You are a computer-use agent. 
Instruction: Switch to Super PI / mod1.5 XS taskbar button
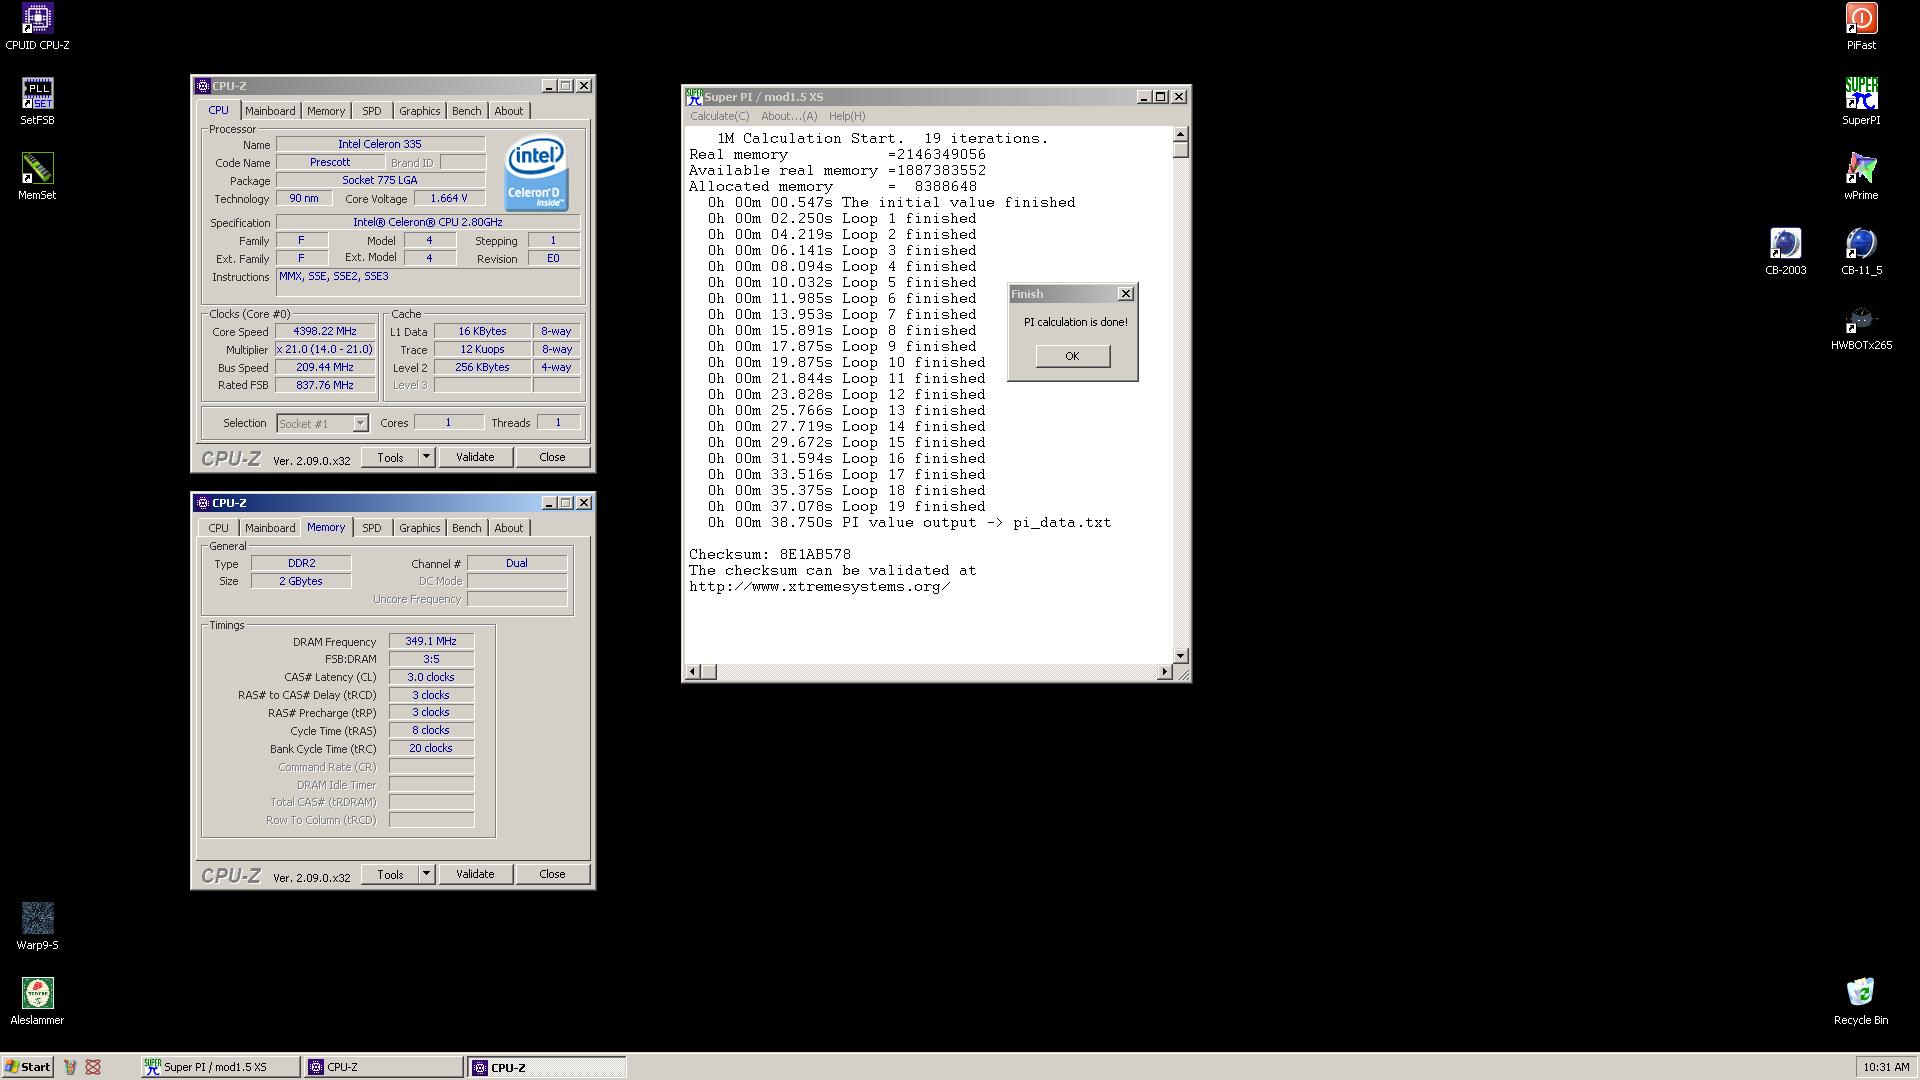pyautogui.click(x=220, y=1067)
